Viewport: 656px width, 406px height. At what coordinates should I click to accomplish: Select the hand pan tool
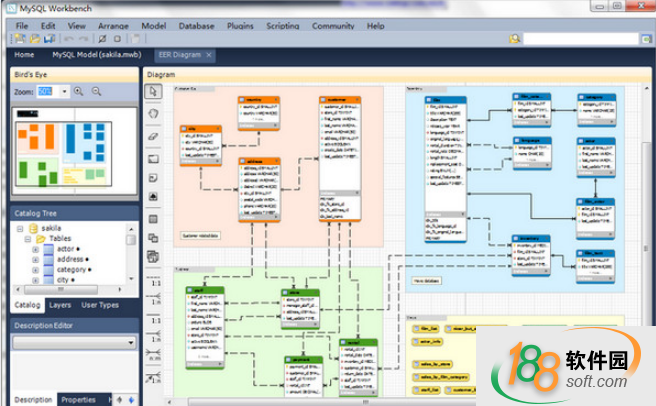[154, 113]
